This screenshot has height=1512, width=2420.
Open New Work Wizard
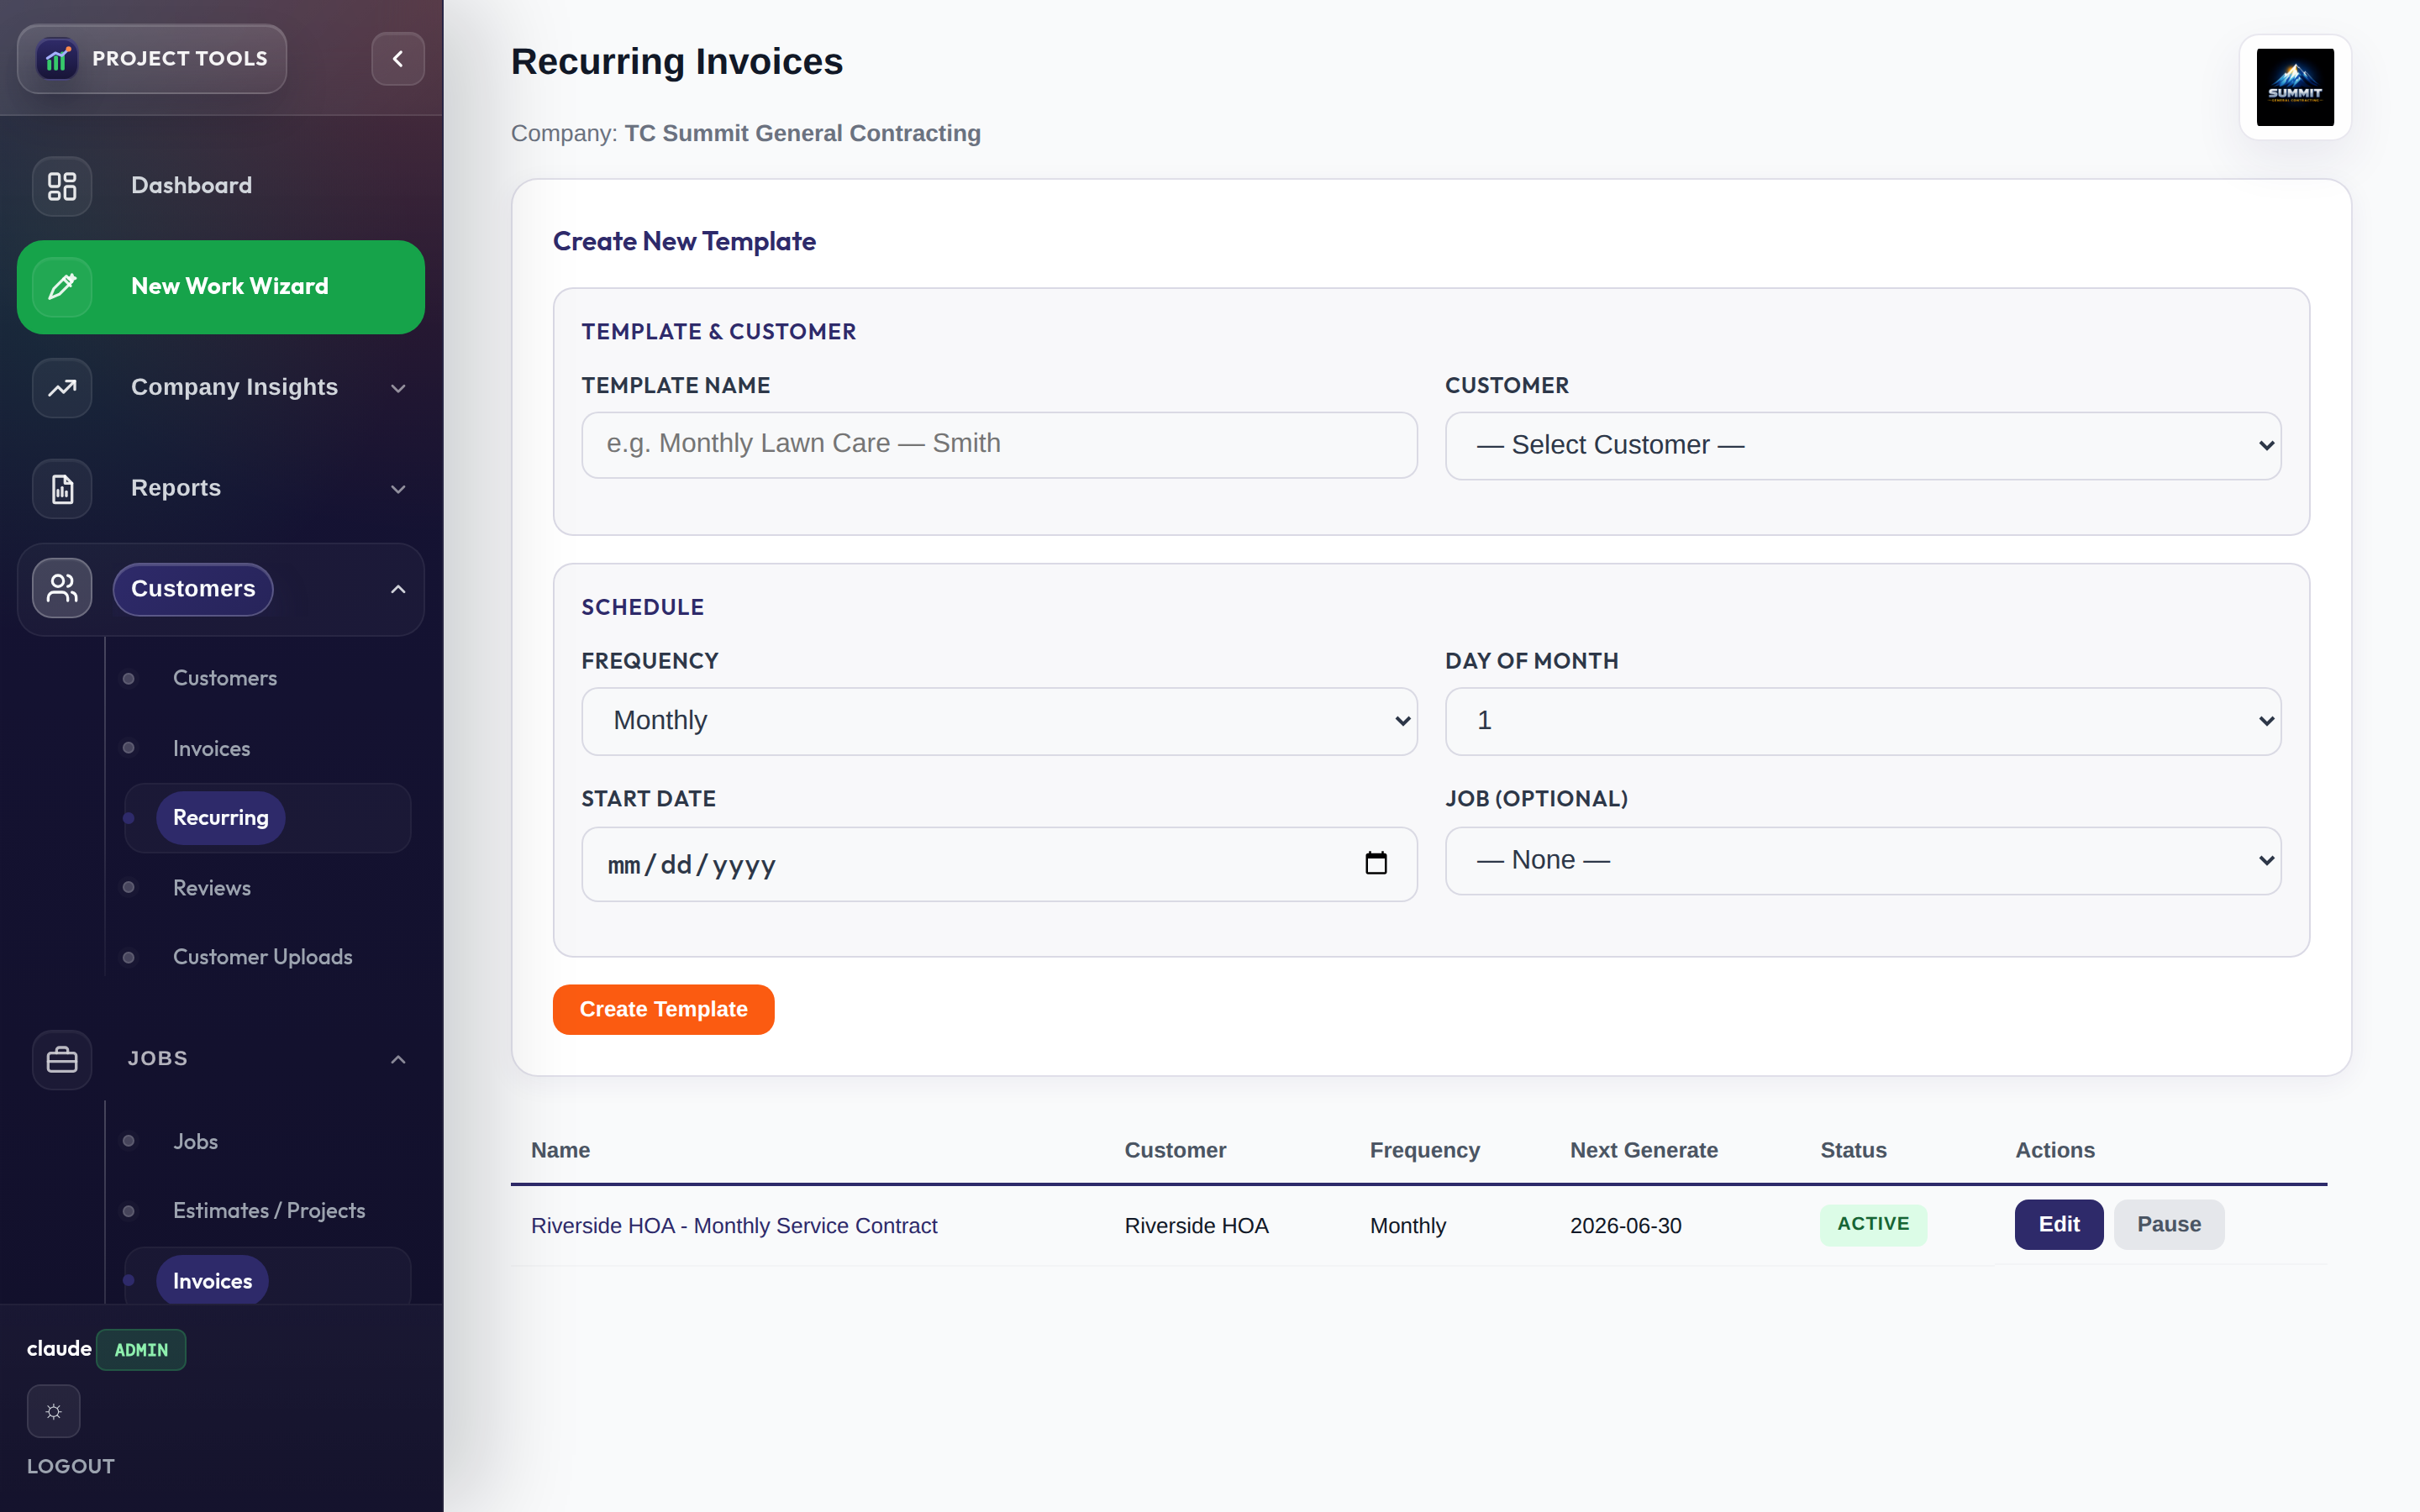click(x=221, y=287)
